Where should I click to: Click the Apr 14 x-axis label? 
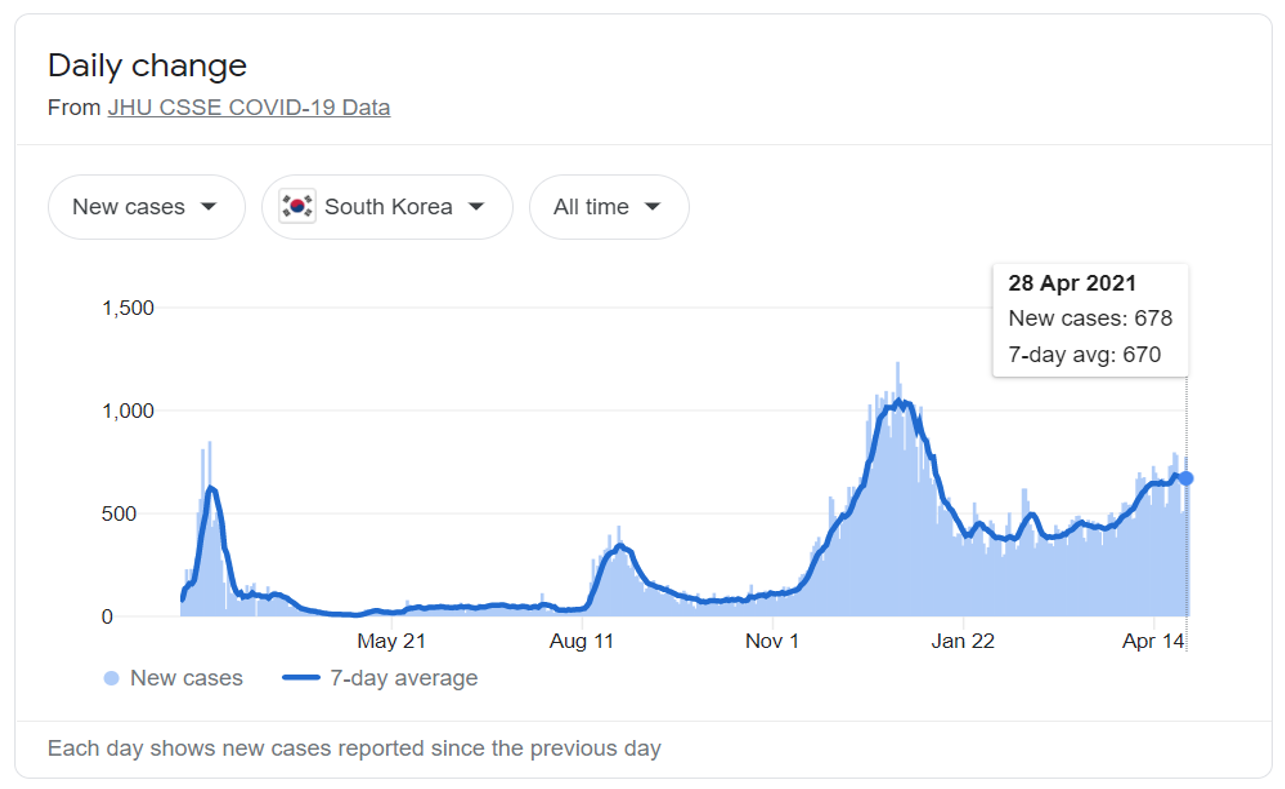tap(1153, 641)
